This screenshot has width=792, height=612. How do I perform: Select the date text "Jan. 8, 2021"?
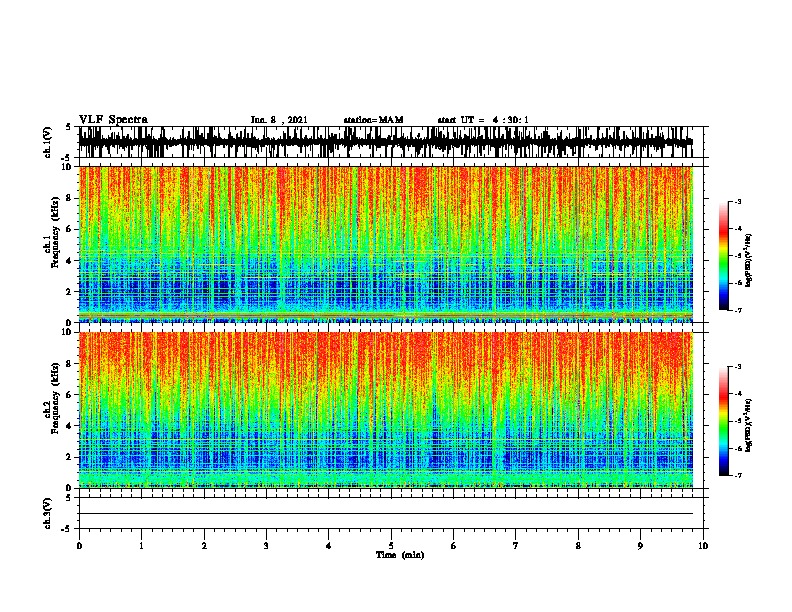[279, 120]
